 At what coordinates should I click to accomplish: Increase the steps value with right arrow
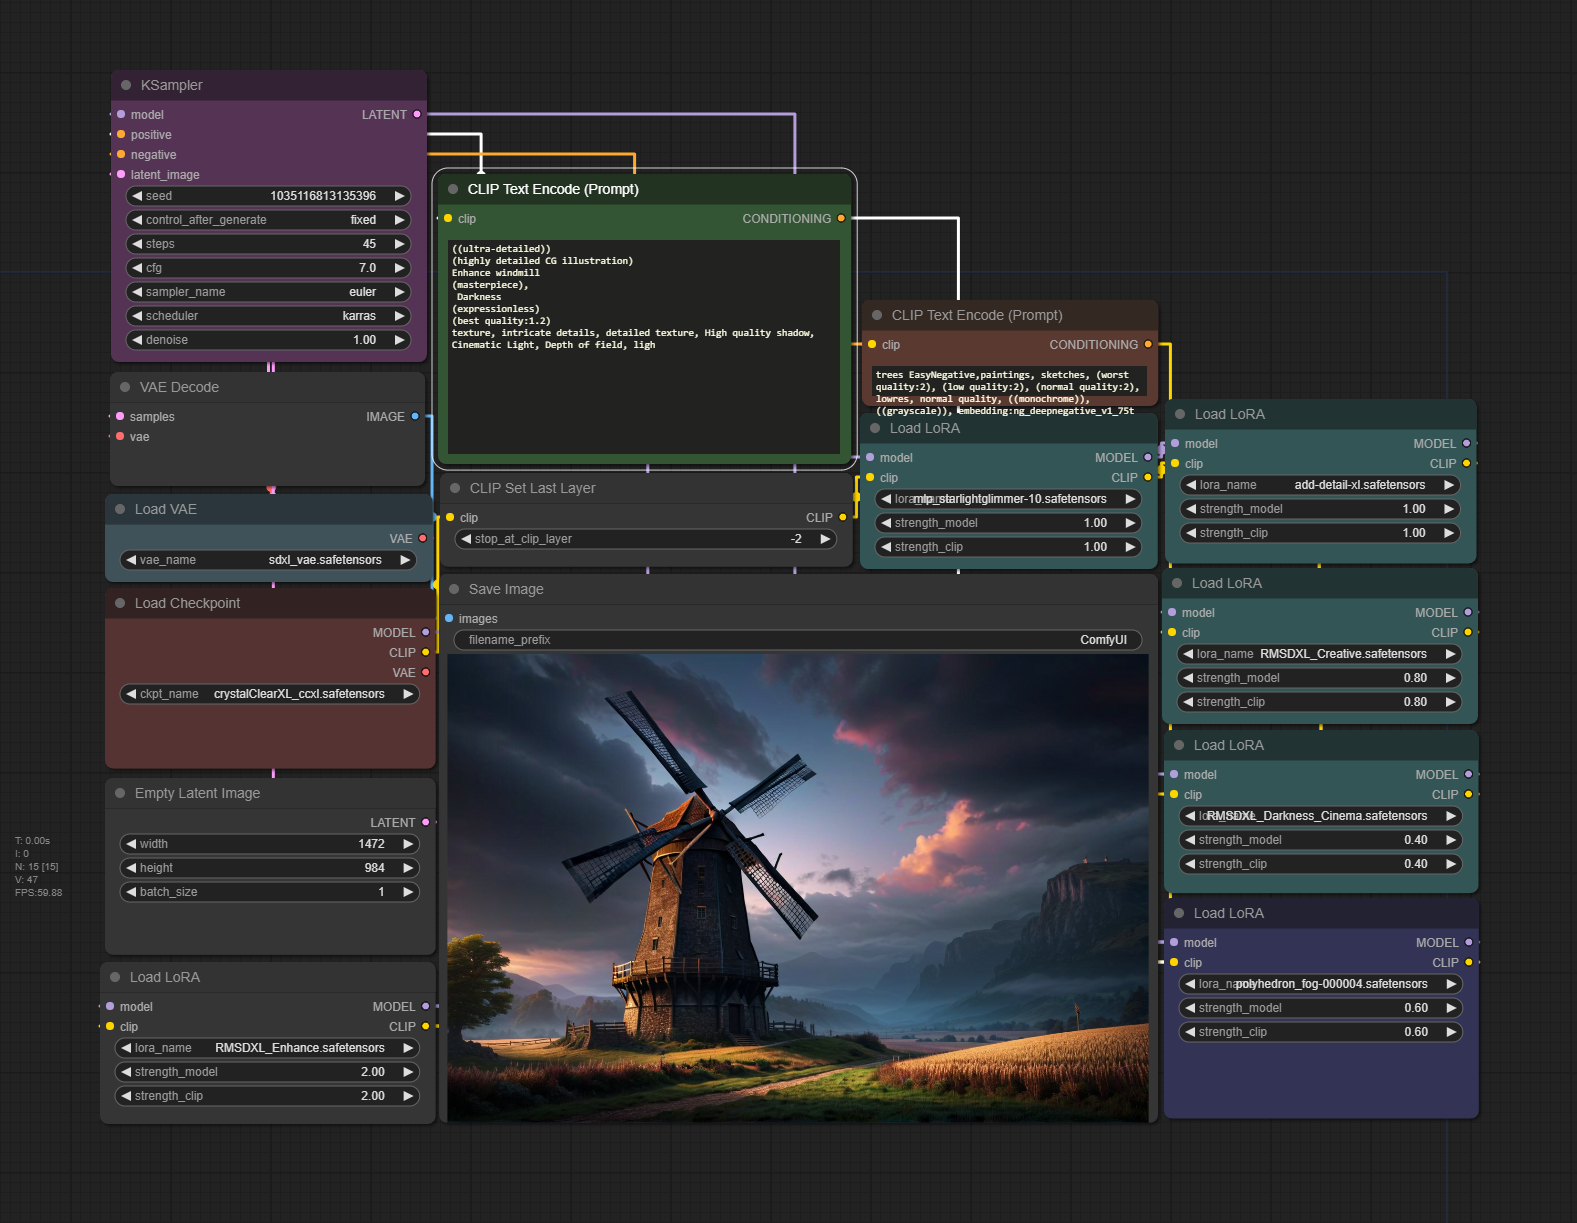click(x=400, y=244)
